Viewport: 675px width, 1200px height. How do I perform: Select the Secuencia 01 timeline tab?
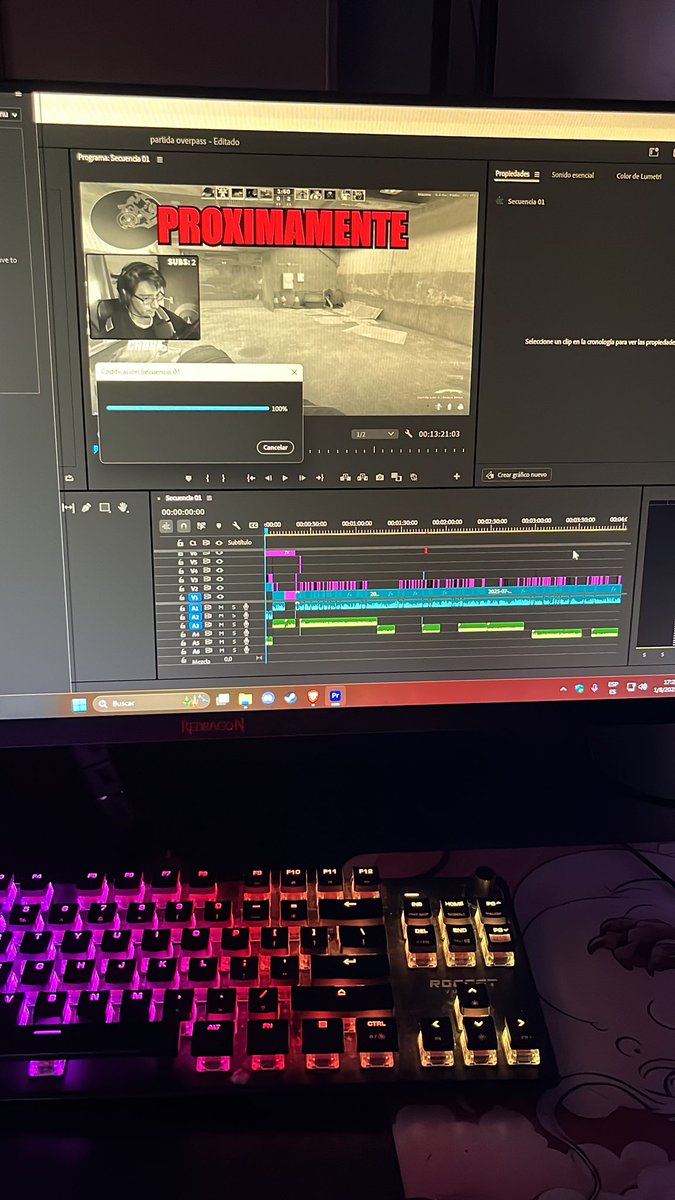click(183, 497)
